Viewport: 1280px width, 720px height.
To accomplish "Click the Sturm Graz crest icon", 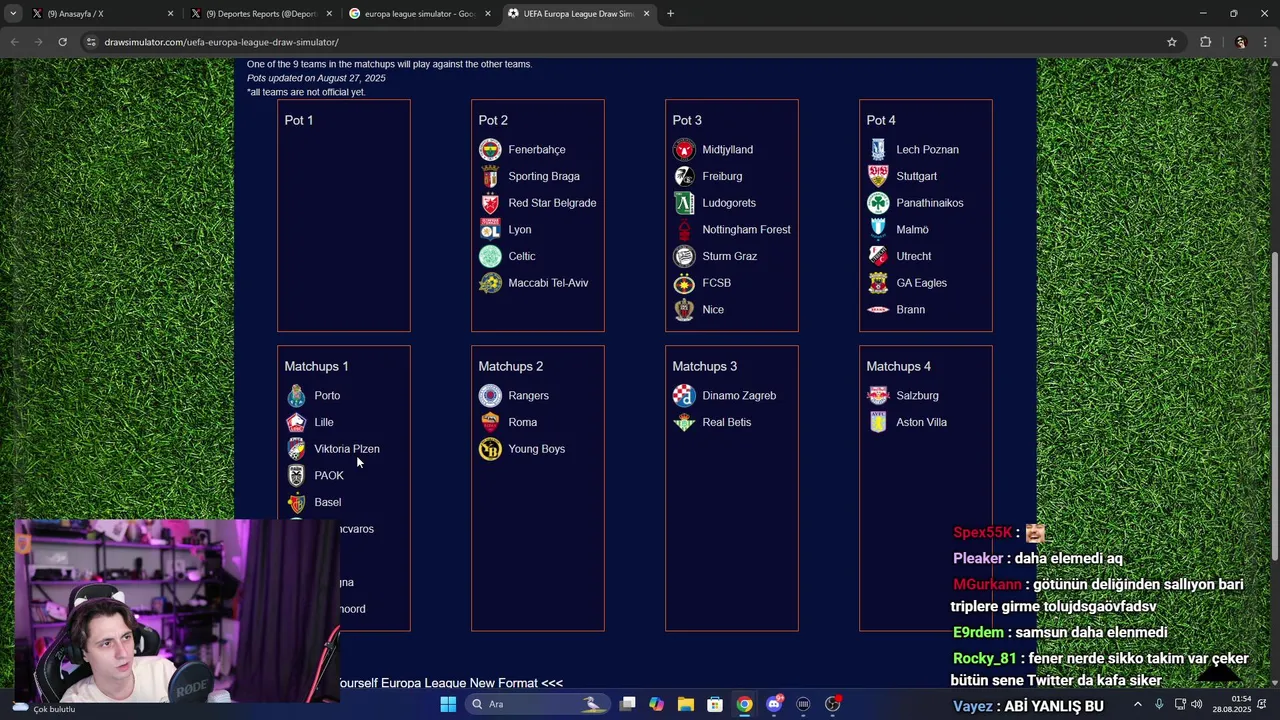I will coord(684,257).
